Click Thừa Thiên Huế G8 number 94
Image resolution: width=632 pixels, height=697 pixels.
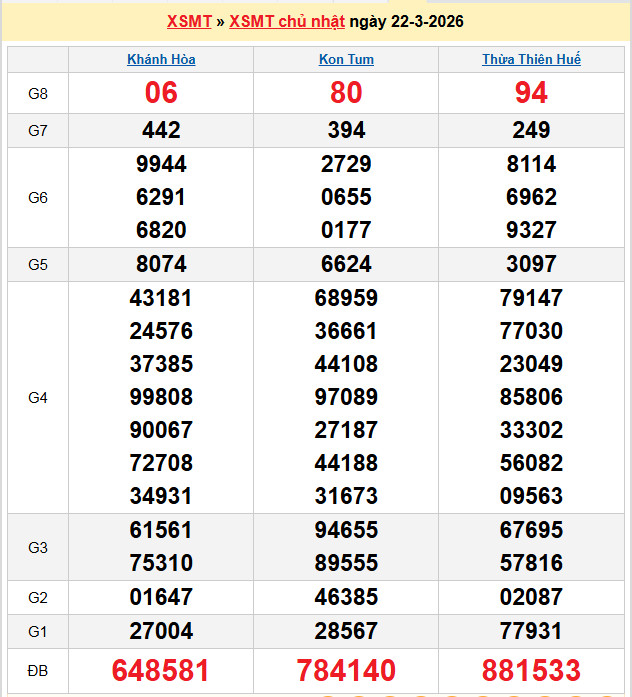coord(531,93)
